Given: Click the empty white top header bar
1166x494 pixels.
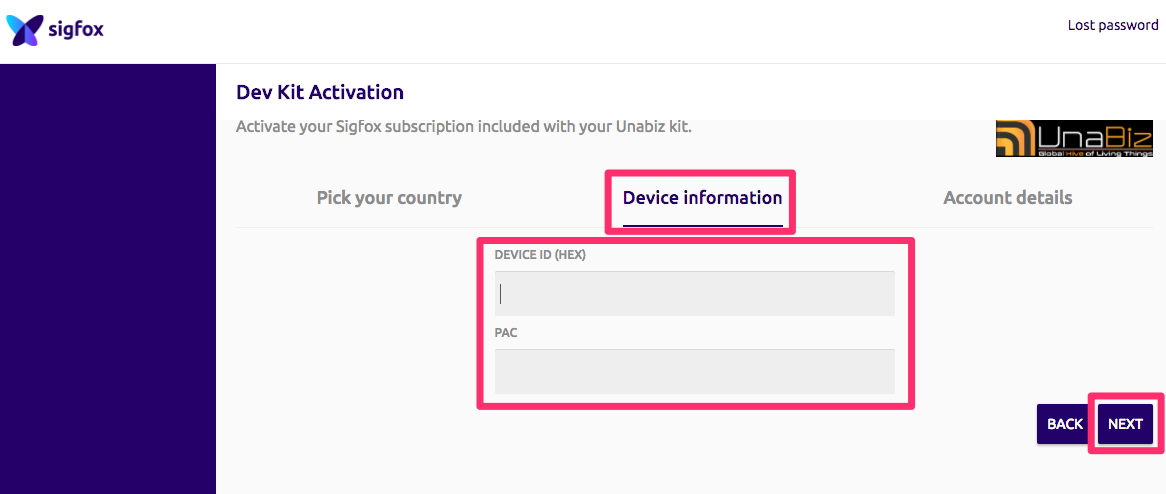Looking at the screenshot, I should click(x=580, y=30).
